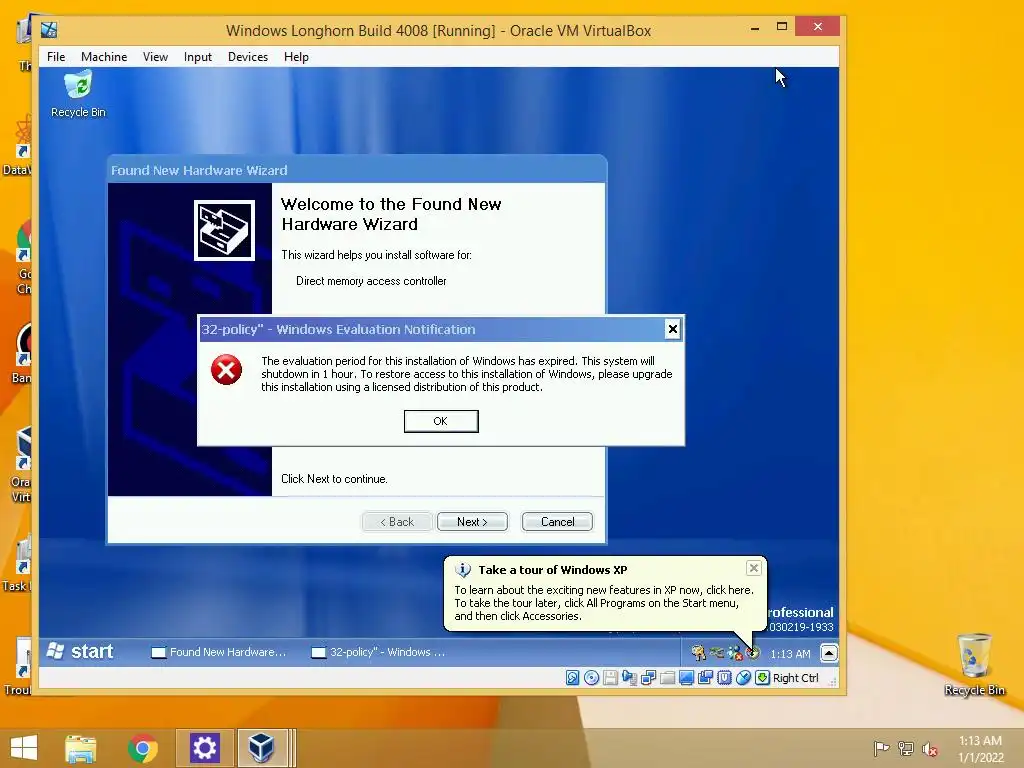Click host taskbar clock and date

[980, 748]
